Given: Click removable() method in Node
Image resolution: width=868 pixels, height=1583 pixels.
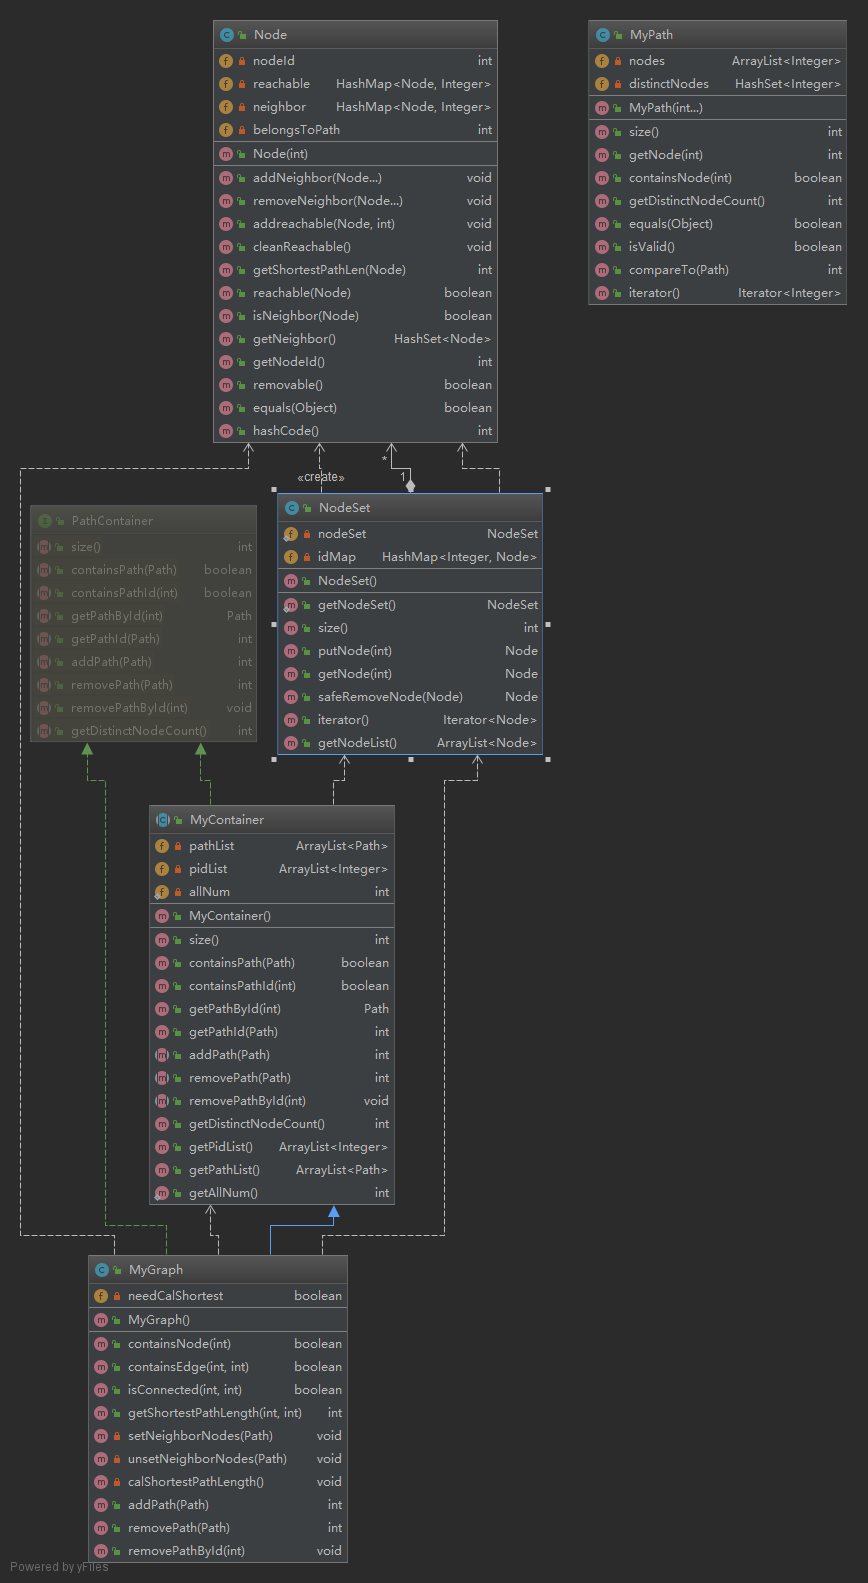Looking at the screenshot, I should point(355,385).
